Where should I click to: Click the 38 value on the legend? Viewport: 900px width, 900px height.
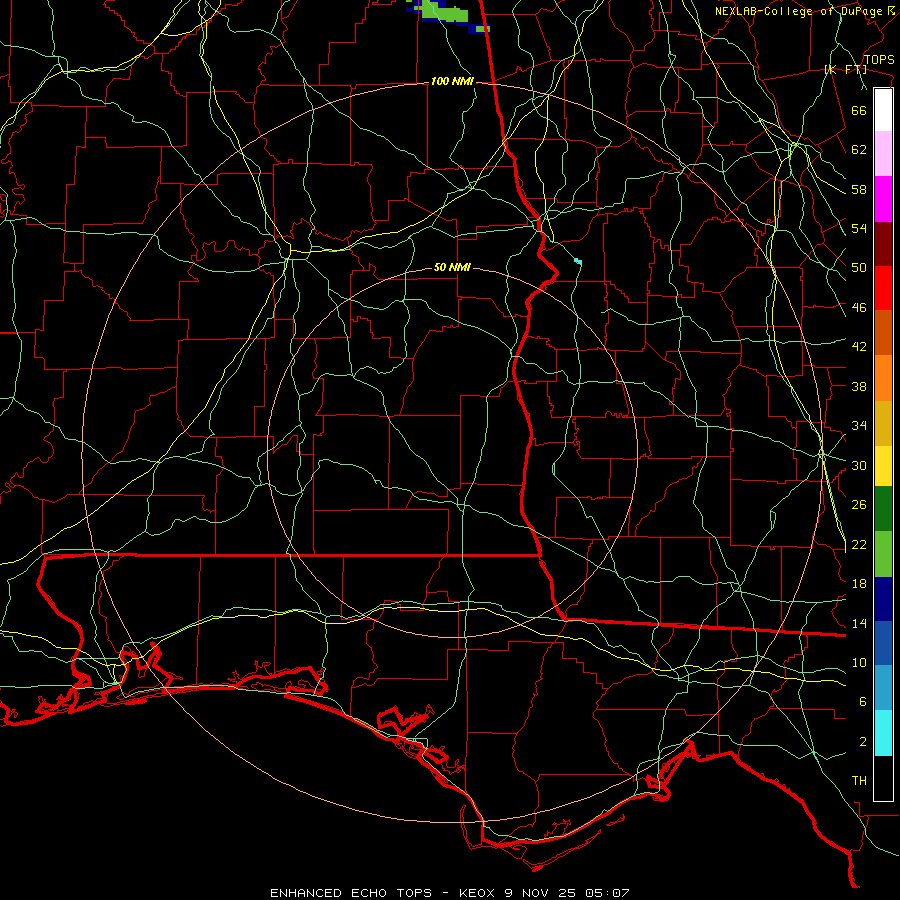click(x=859, y=386)
